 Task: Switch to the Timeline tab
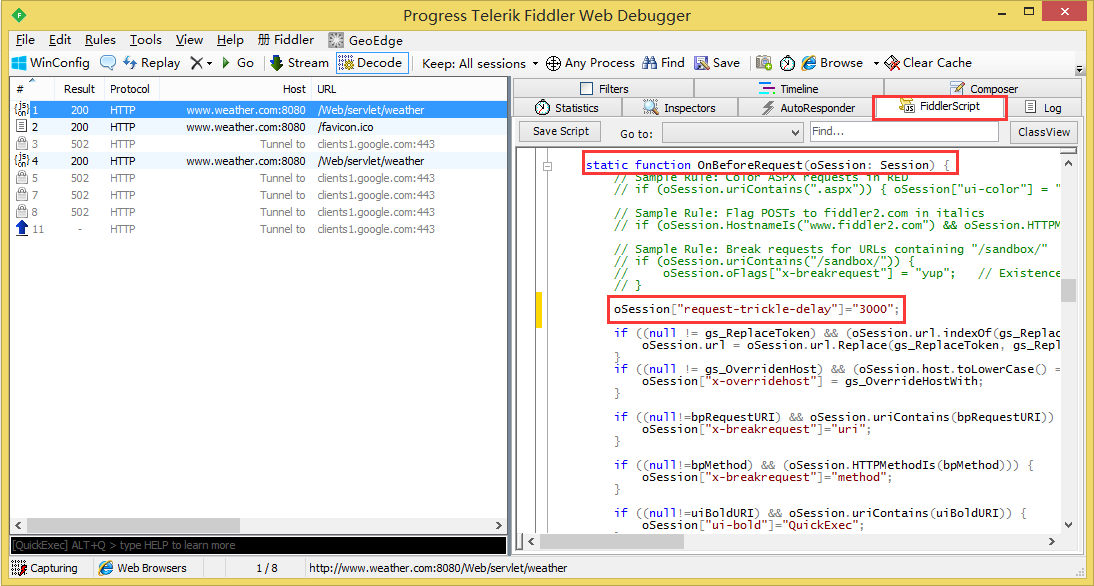(788, 89)
